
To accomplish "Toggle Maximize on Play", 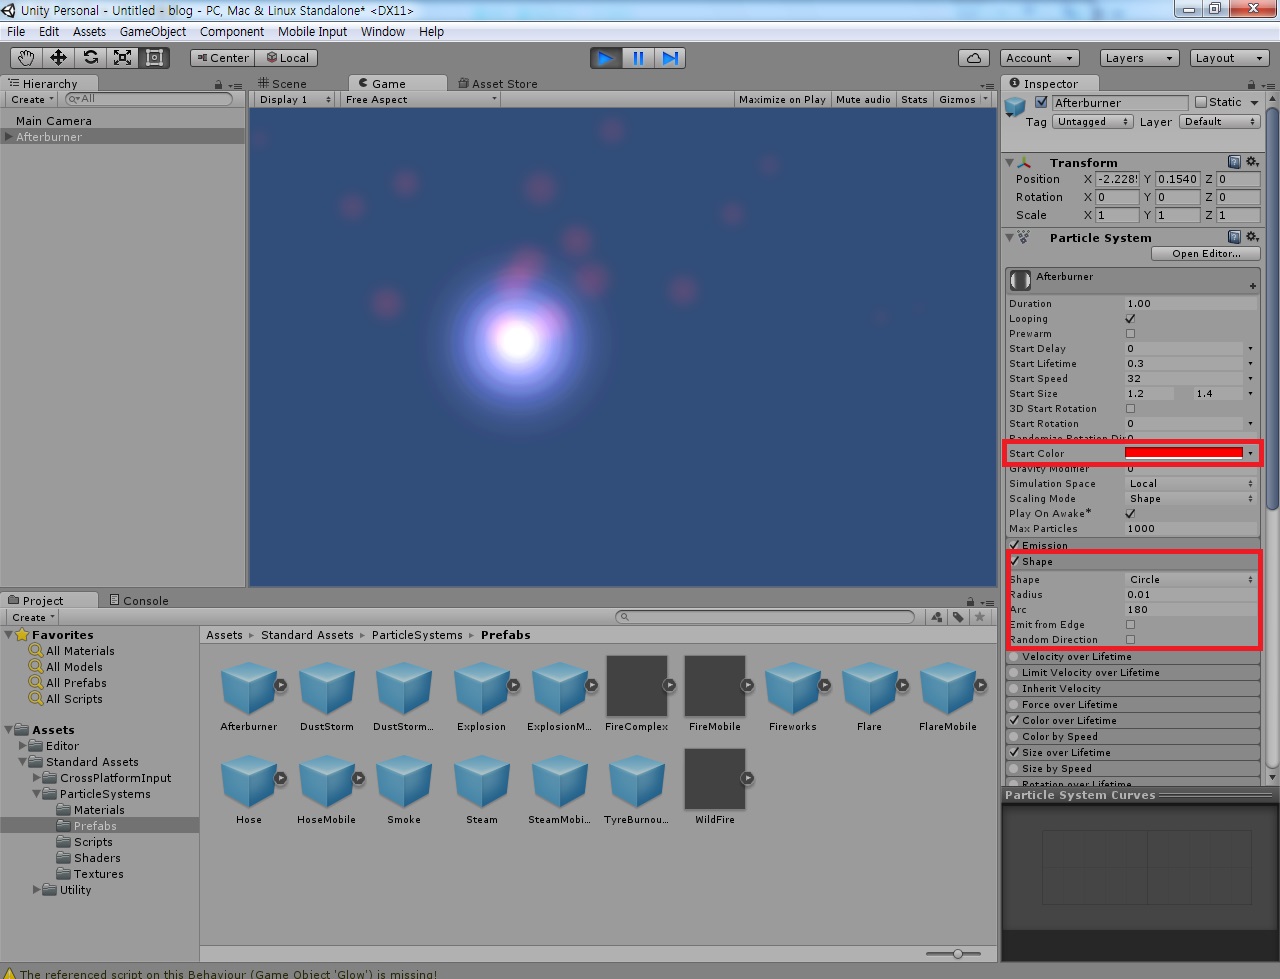I will (x=782, y=99).
